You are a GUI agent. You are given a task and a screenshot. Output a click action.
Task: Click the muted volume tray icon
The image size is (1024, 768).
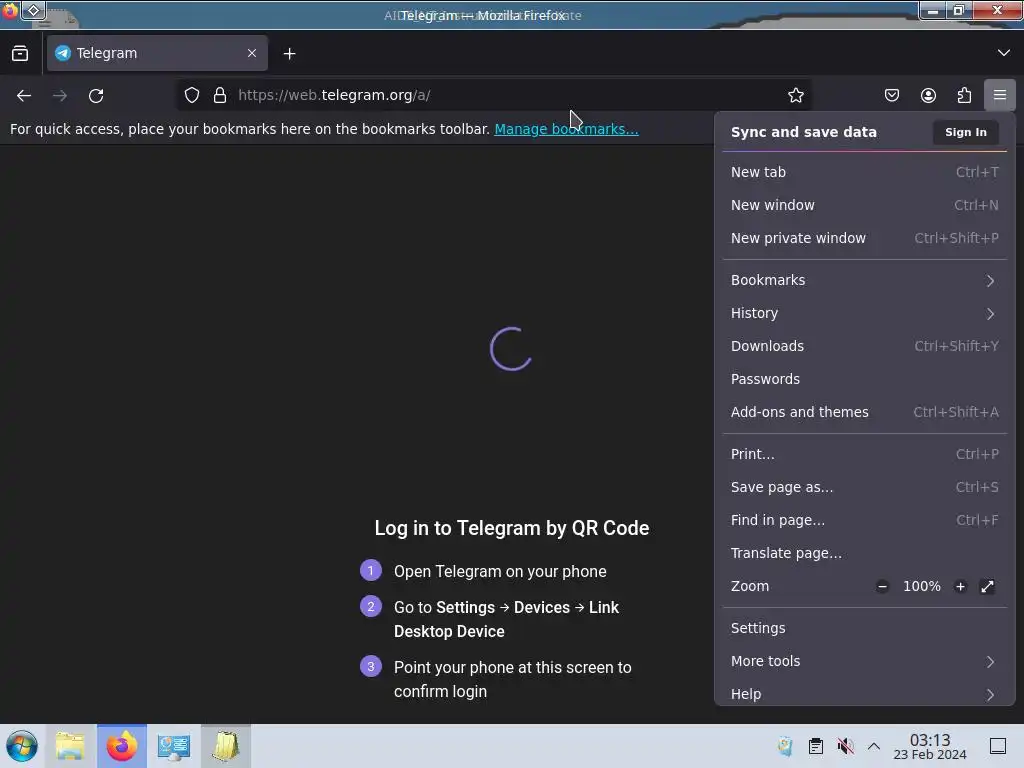[x=846, y=746]
